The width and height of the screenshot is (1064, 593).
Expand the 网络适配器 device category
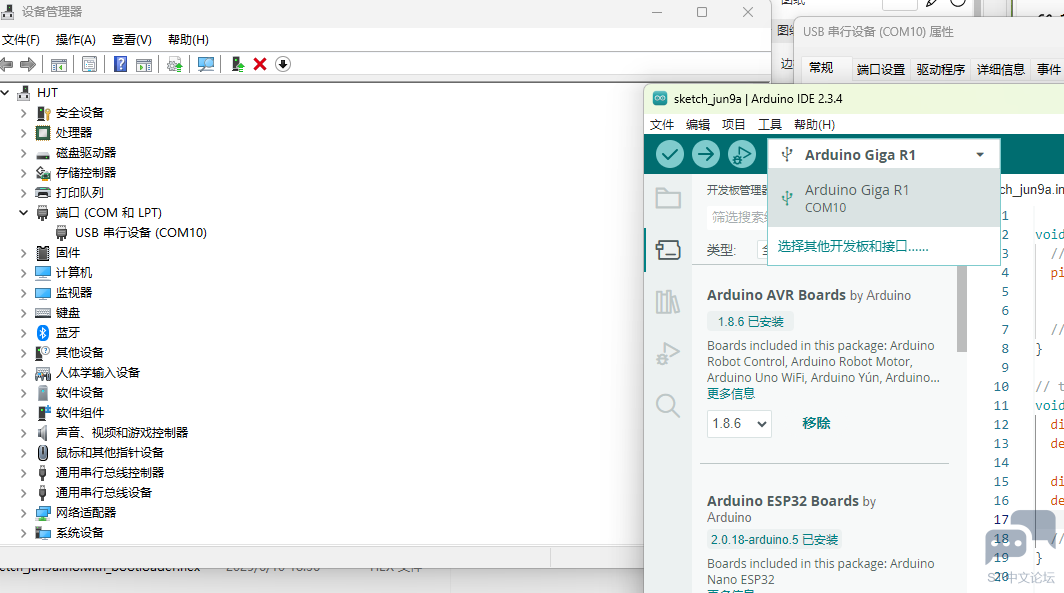(24, 513)
